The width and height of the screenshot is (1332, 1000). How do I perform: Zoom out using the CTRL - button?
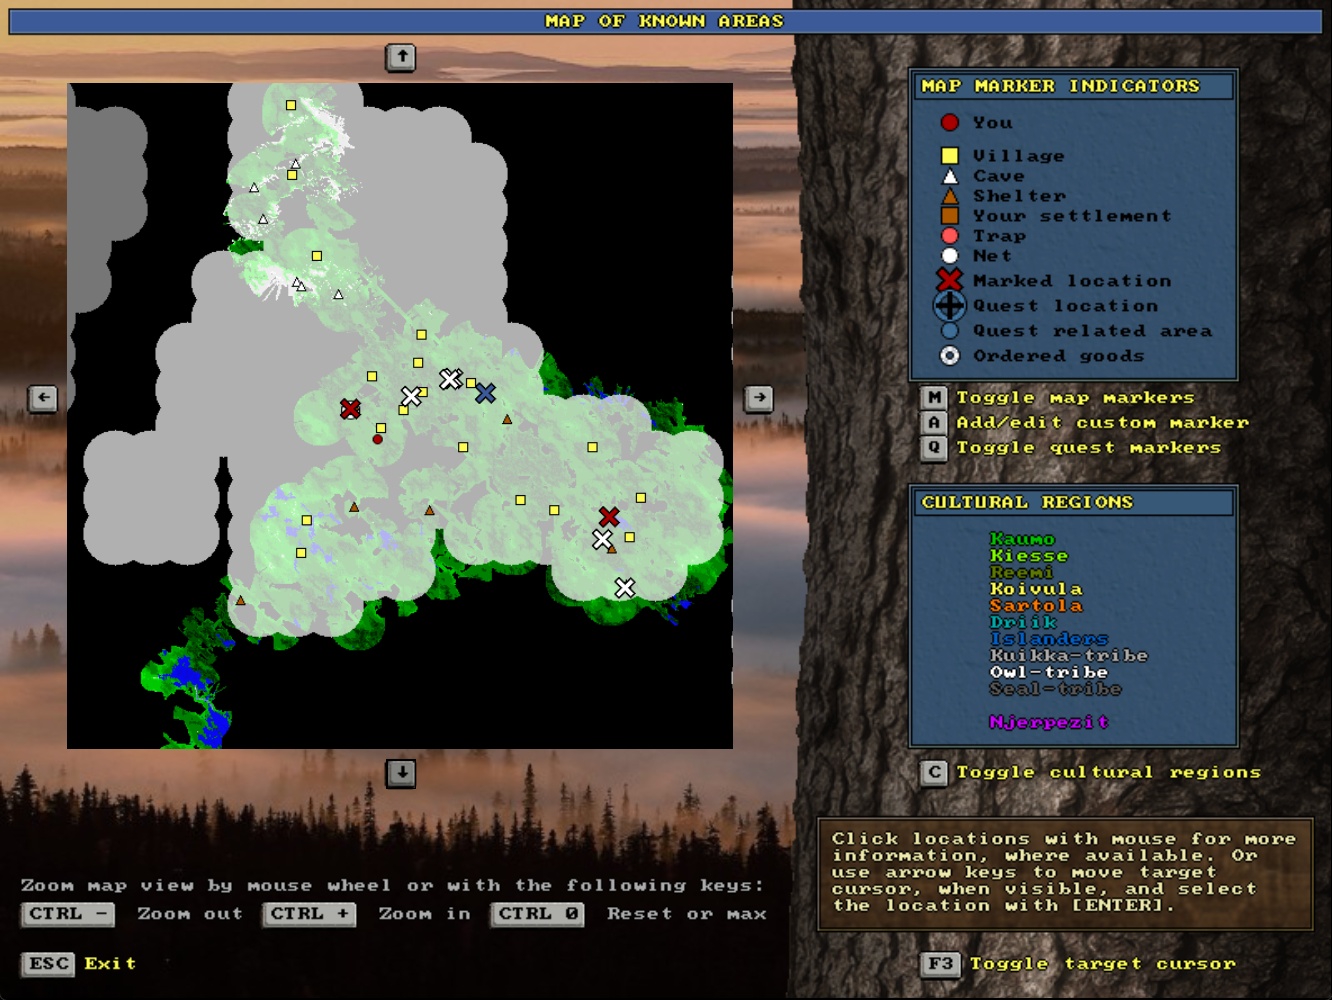(68, 914)
